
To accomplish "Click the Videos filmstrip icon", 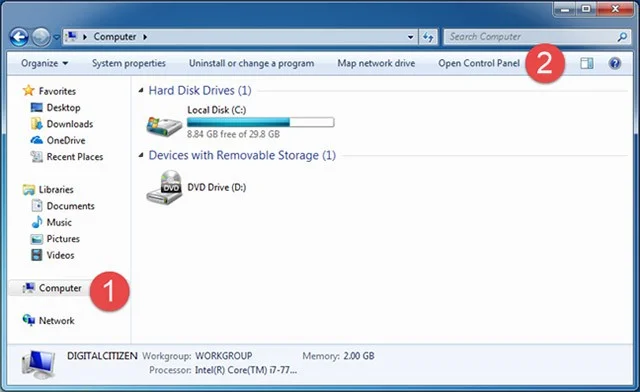I will pos(37,255).
